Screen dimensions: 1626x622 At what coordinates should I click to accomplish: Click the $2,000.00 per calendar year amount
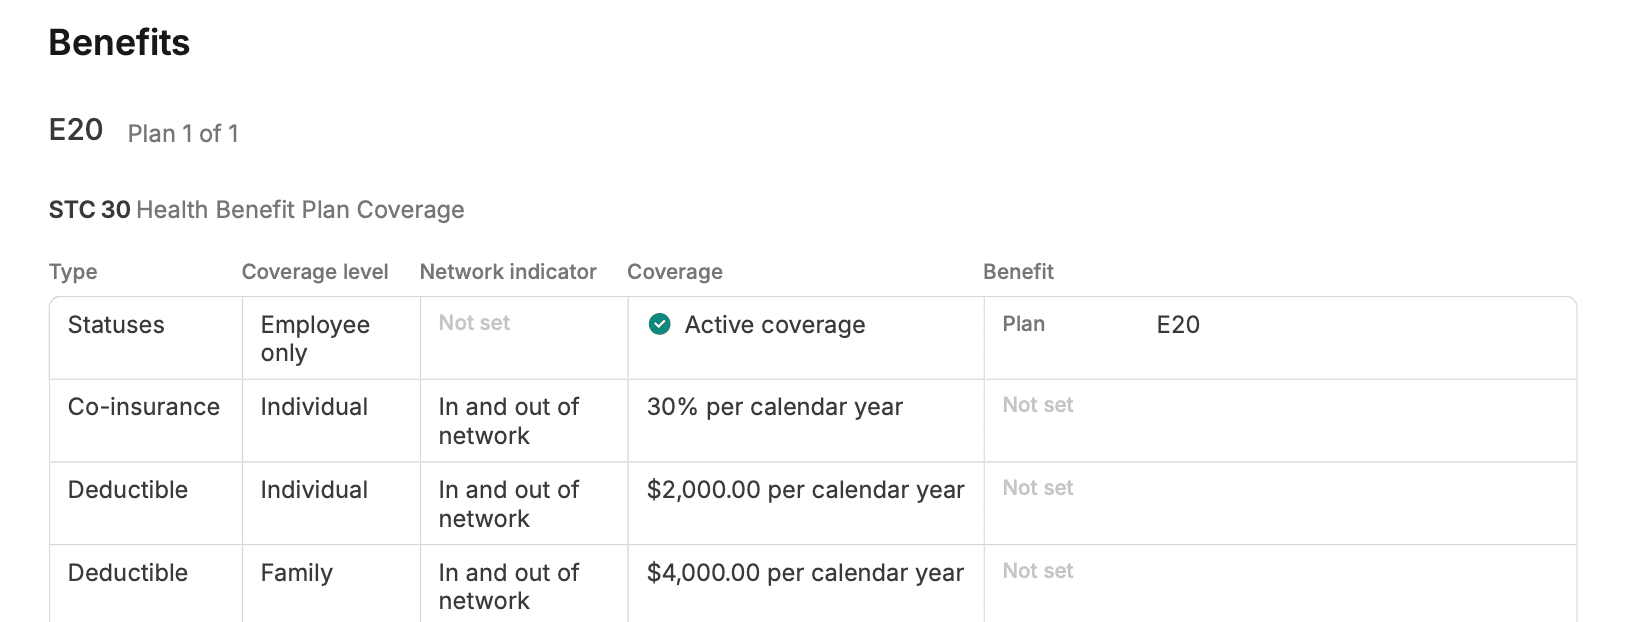click(806, 489)
